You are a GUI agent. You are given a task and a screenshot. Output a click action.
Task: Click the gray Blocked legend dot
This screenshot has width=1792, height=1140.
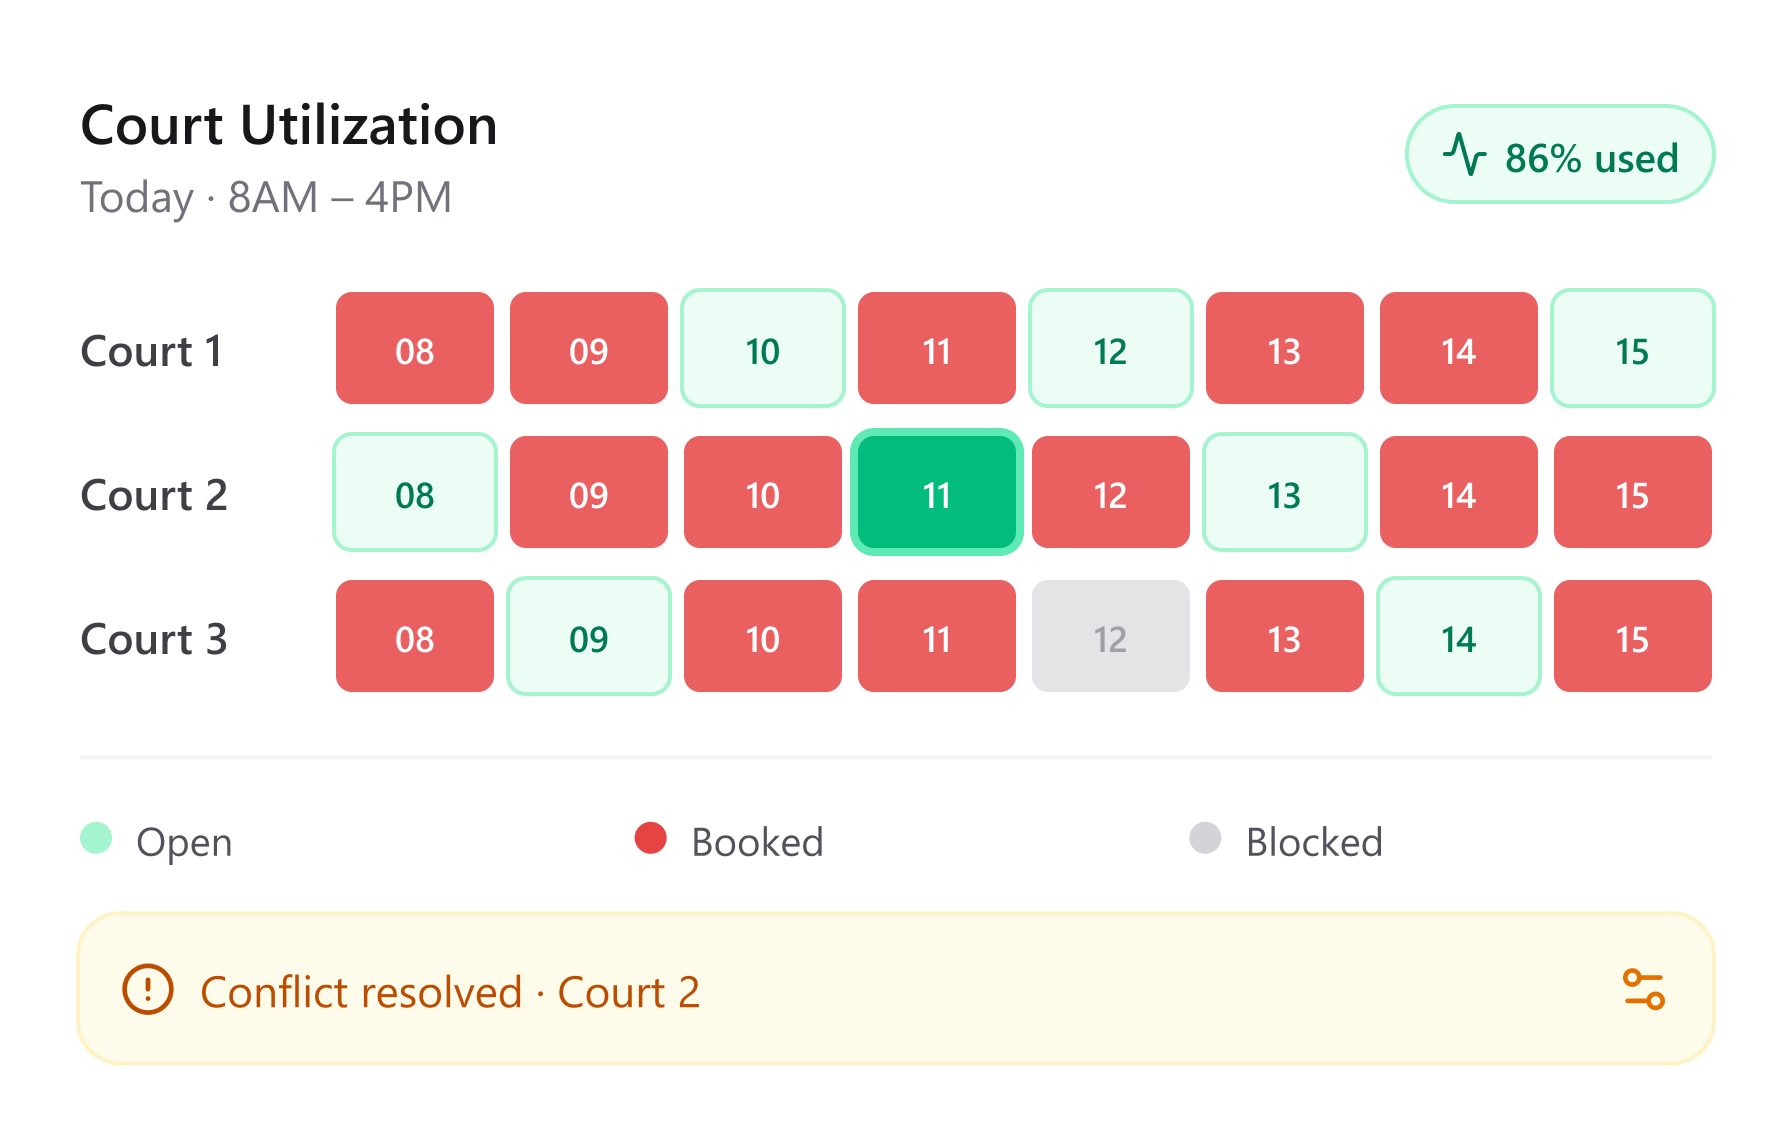click(1206, 838)
